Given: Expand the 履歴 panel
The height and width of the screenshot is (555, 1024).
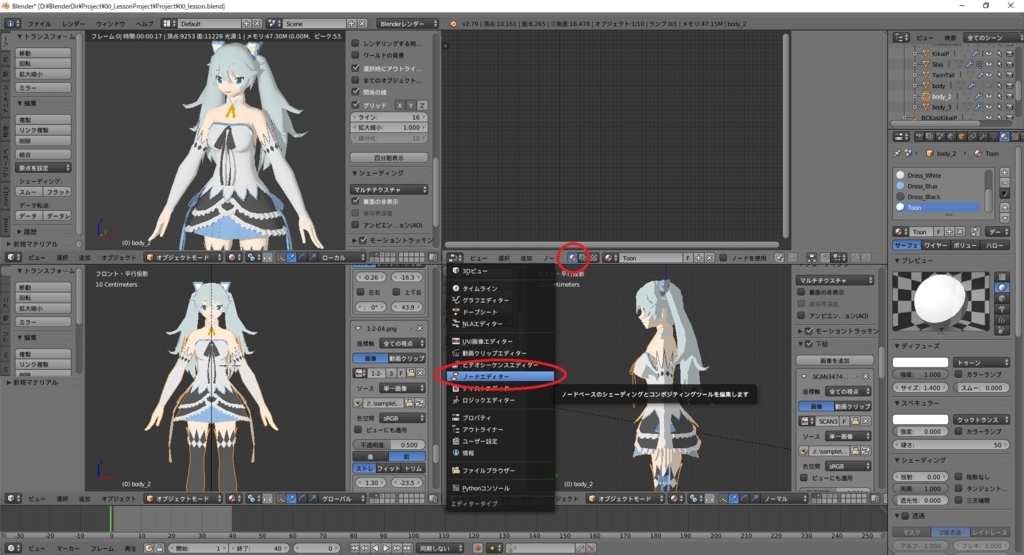Looking at the screenshot, I should tap(20, 232).
